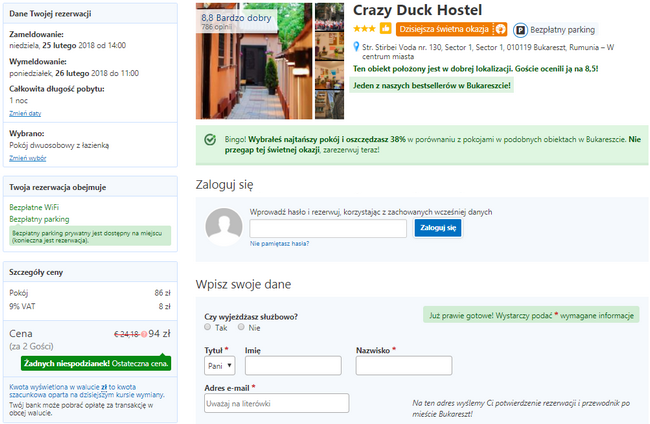Click the Zmień wybór link

[28, 158]
